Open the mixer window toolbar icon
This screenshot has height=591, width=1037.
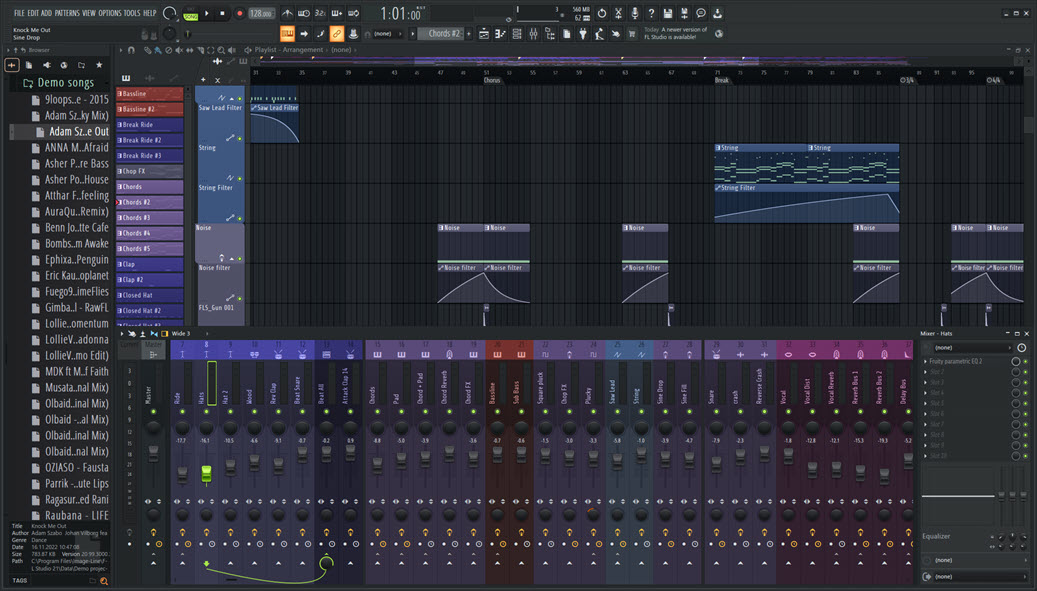[534, 34]
